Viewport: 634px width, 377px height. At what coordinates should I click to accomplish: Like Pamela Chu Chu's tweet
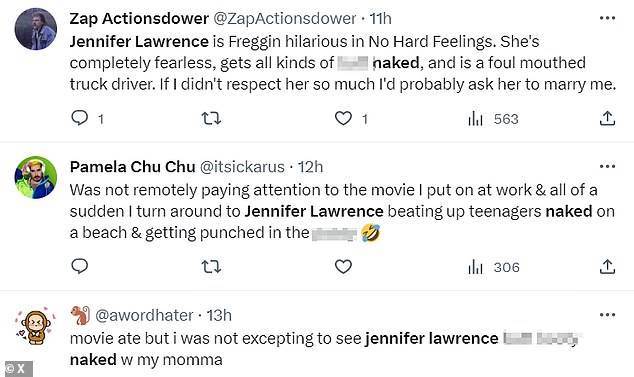click(x=343, y=267)
